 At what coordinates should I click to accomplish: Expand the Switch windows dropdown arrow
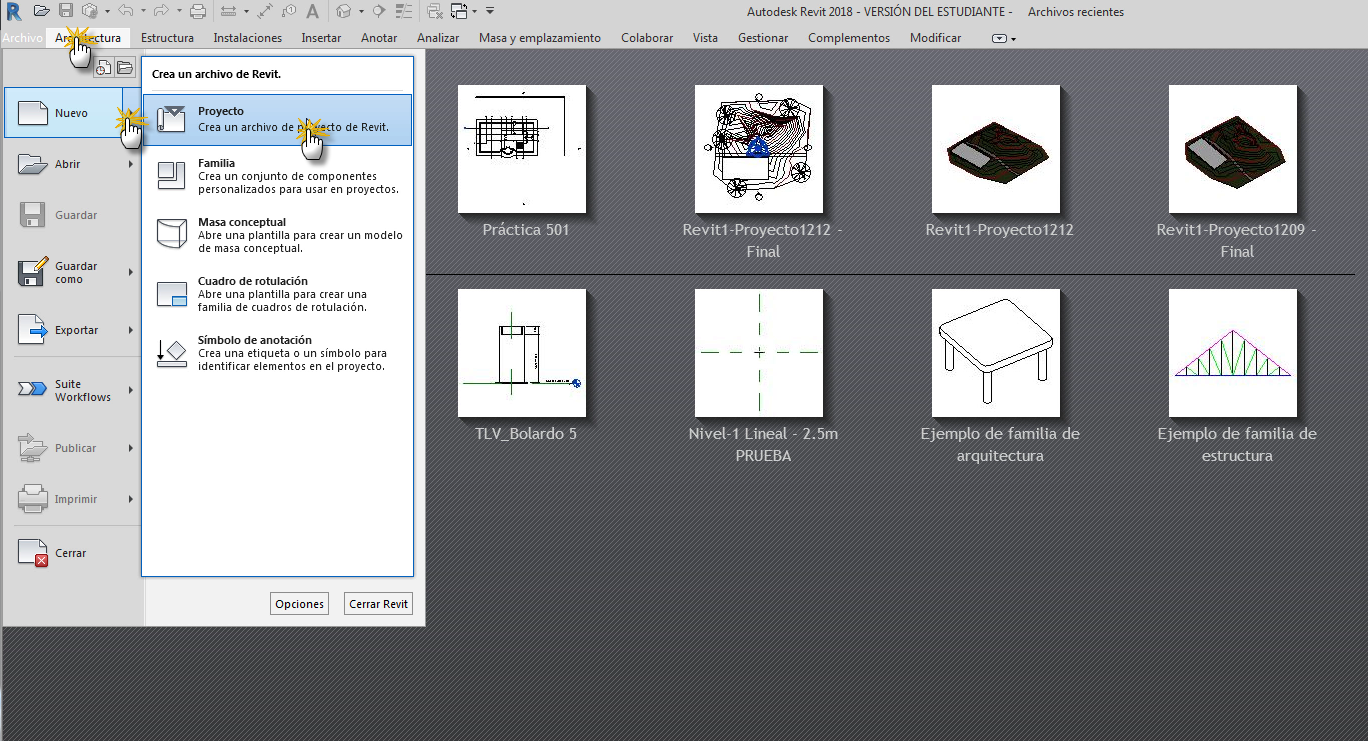[475, 11]
